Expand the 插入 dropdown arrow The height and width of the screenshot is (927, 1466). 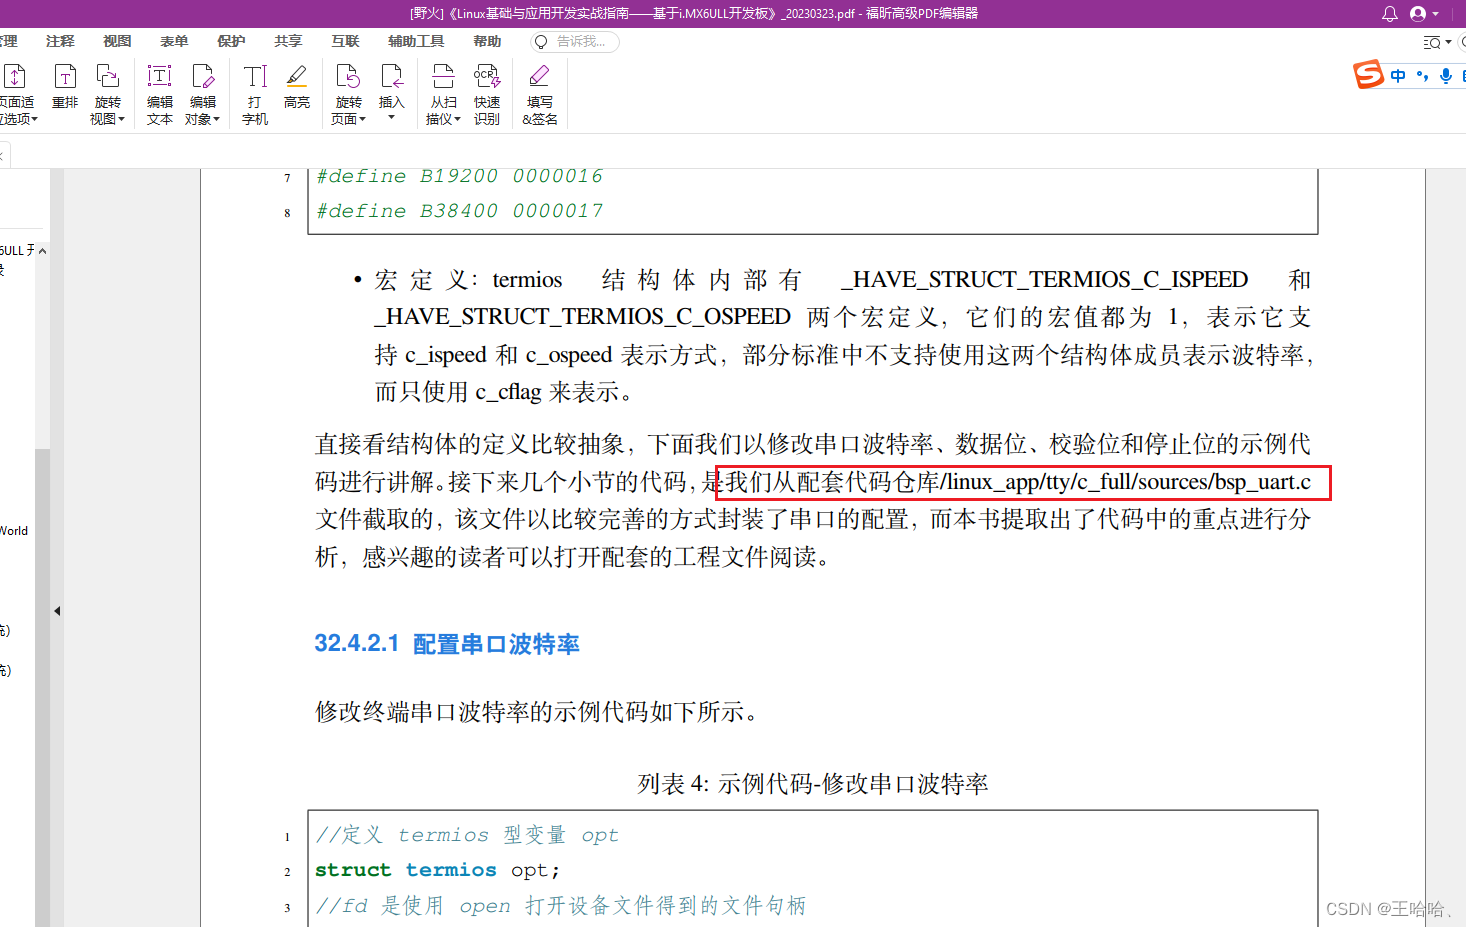coord(392,118)
